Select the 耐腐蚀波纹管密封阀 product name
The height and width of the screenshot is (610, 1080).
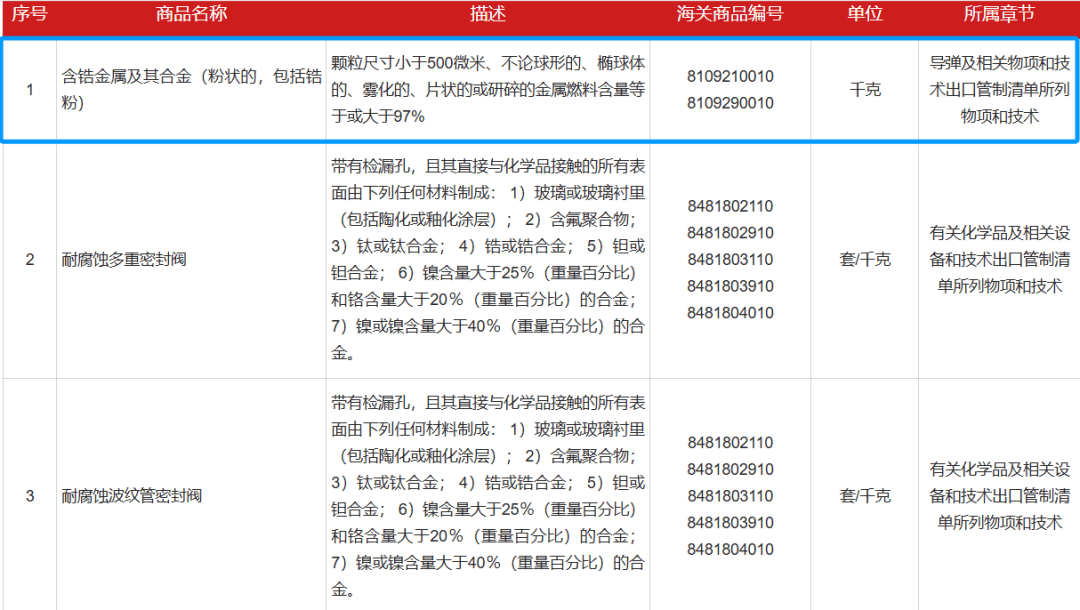[131, 496]
